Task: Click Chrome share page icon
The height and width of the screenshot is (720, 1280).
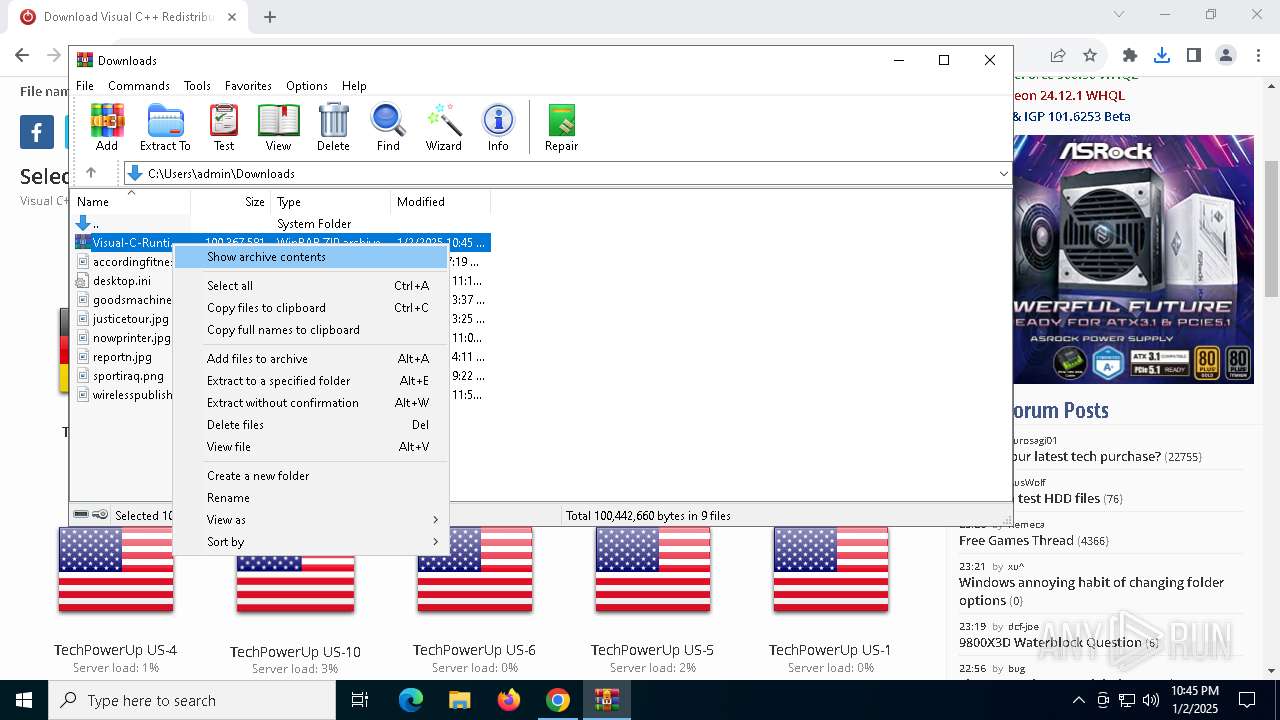Action: pos(1058,55)
